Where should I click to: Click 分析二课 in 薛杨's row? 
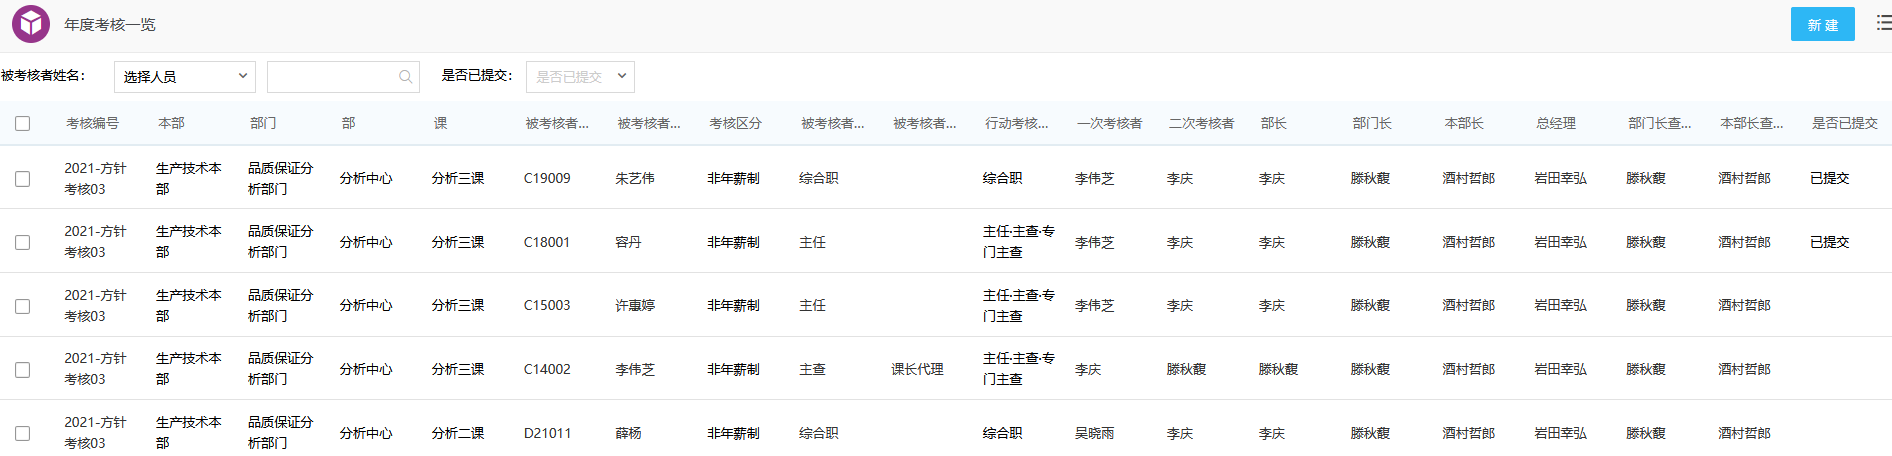click(x=458, y=433)
